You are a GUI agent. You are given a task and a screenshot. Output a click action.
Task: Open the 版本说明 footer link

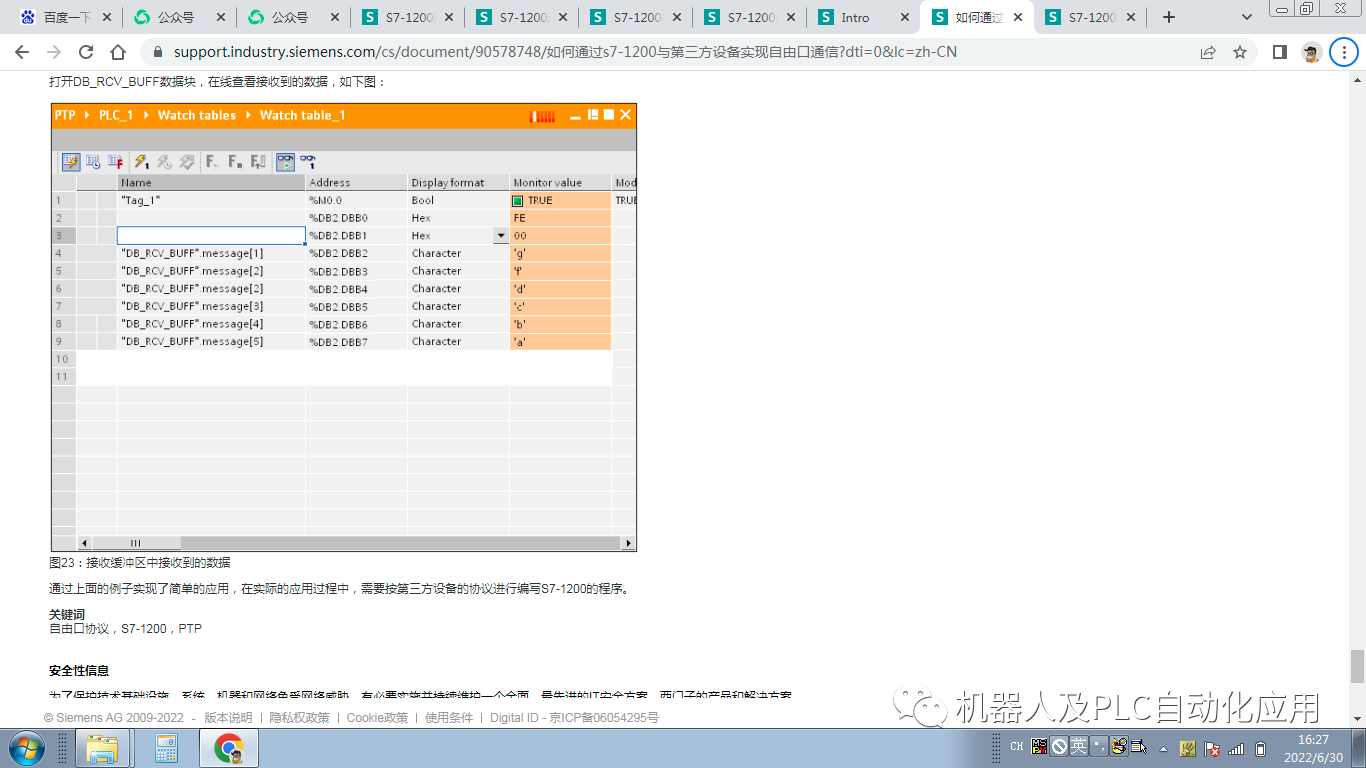pyautogui.click(x=228, y=718)
